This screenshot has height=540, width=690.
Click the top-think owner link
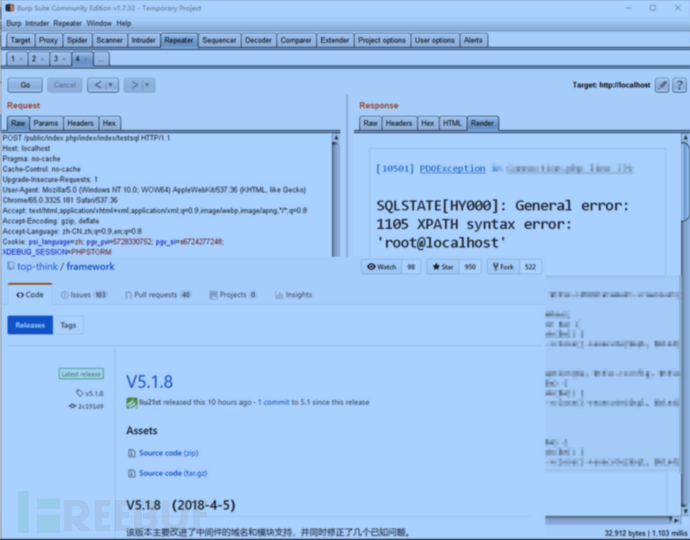[x=37, y=267]
